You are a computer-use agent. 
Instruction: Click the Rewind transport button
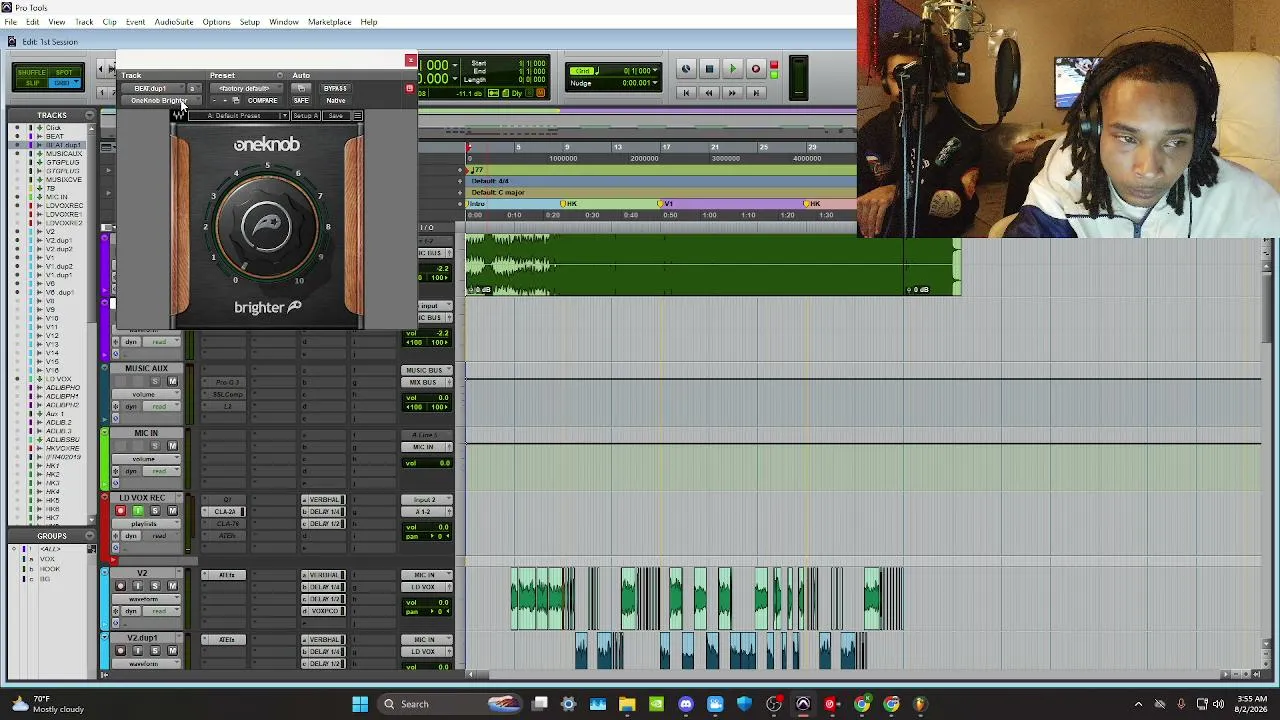[x=709, y=93]
